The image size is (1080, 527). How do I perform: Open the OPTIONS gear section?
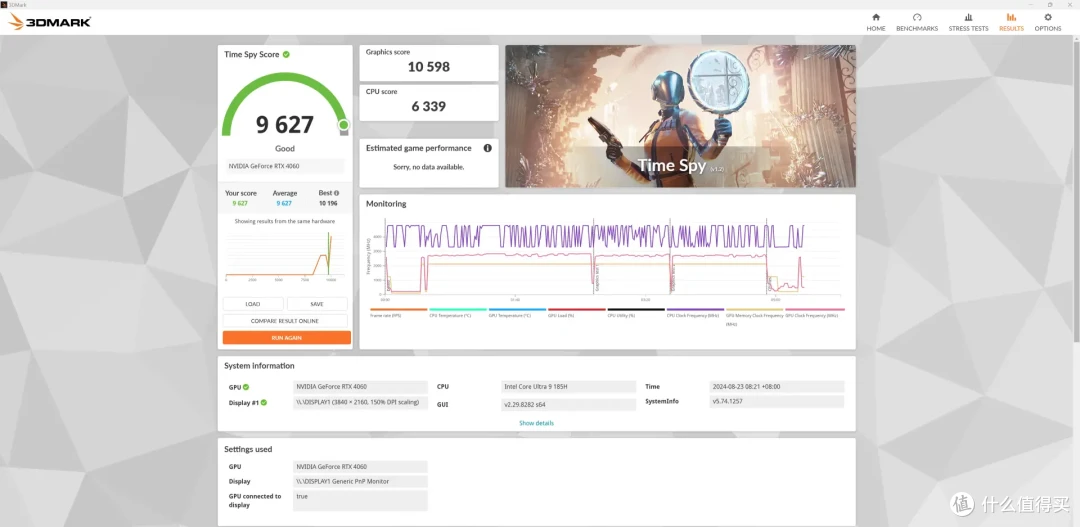pos(1048,22)
